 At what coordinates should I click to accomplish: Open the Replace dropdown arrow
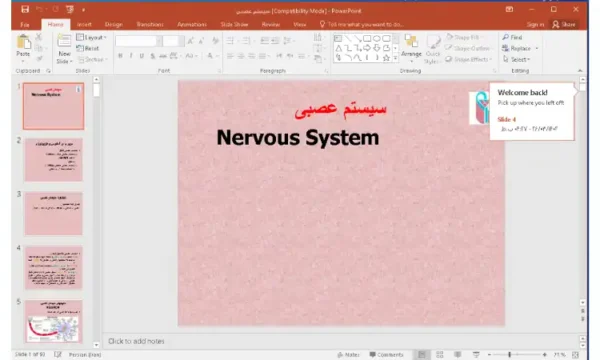pos(537,49)
